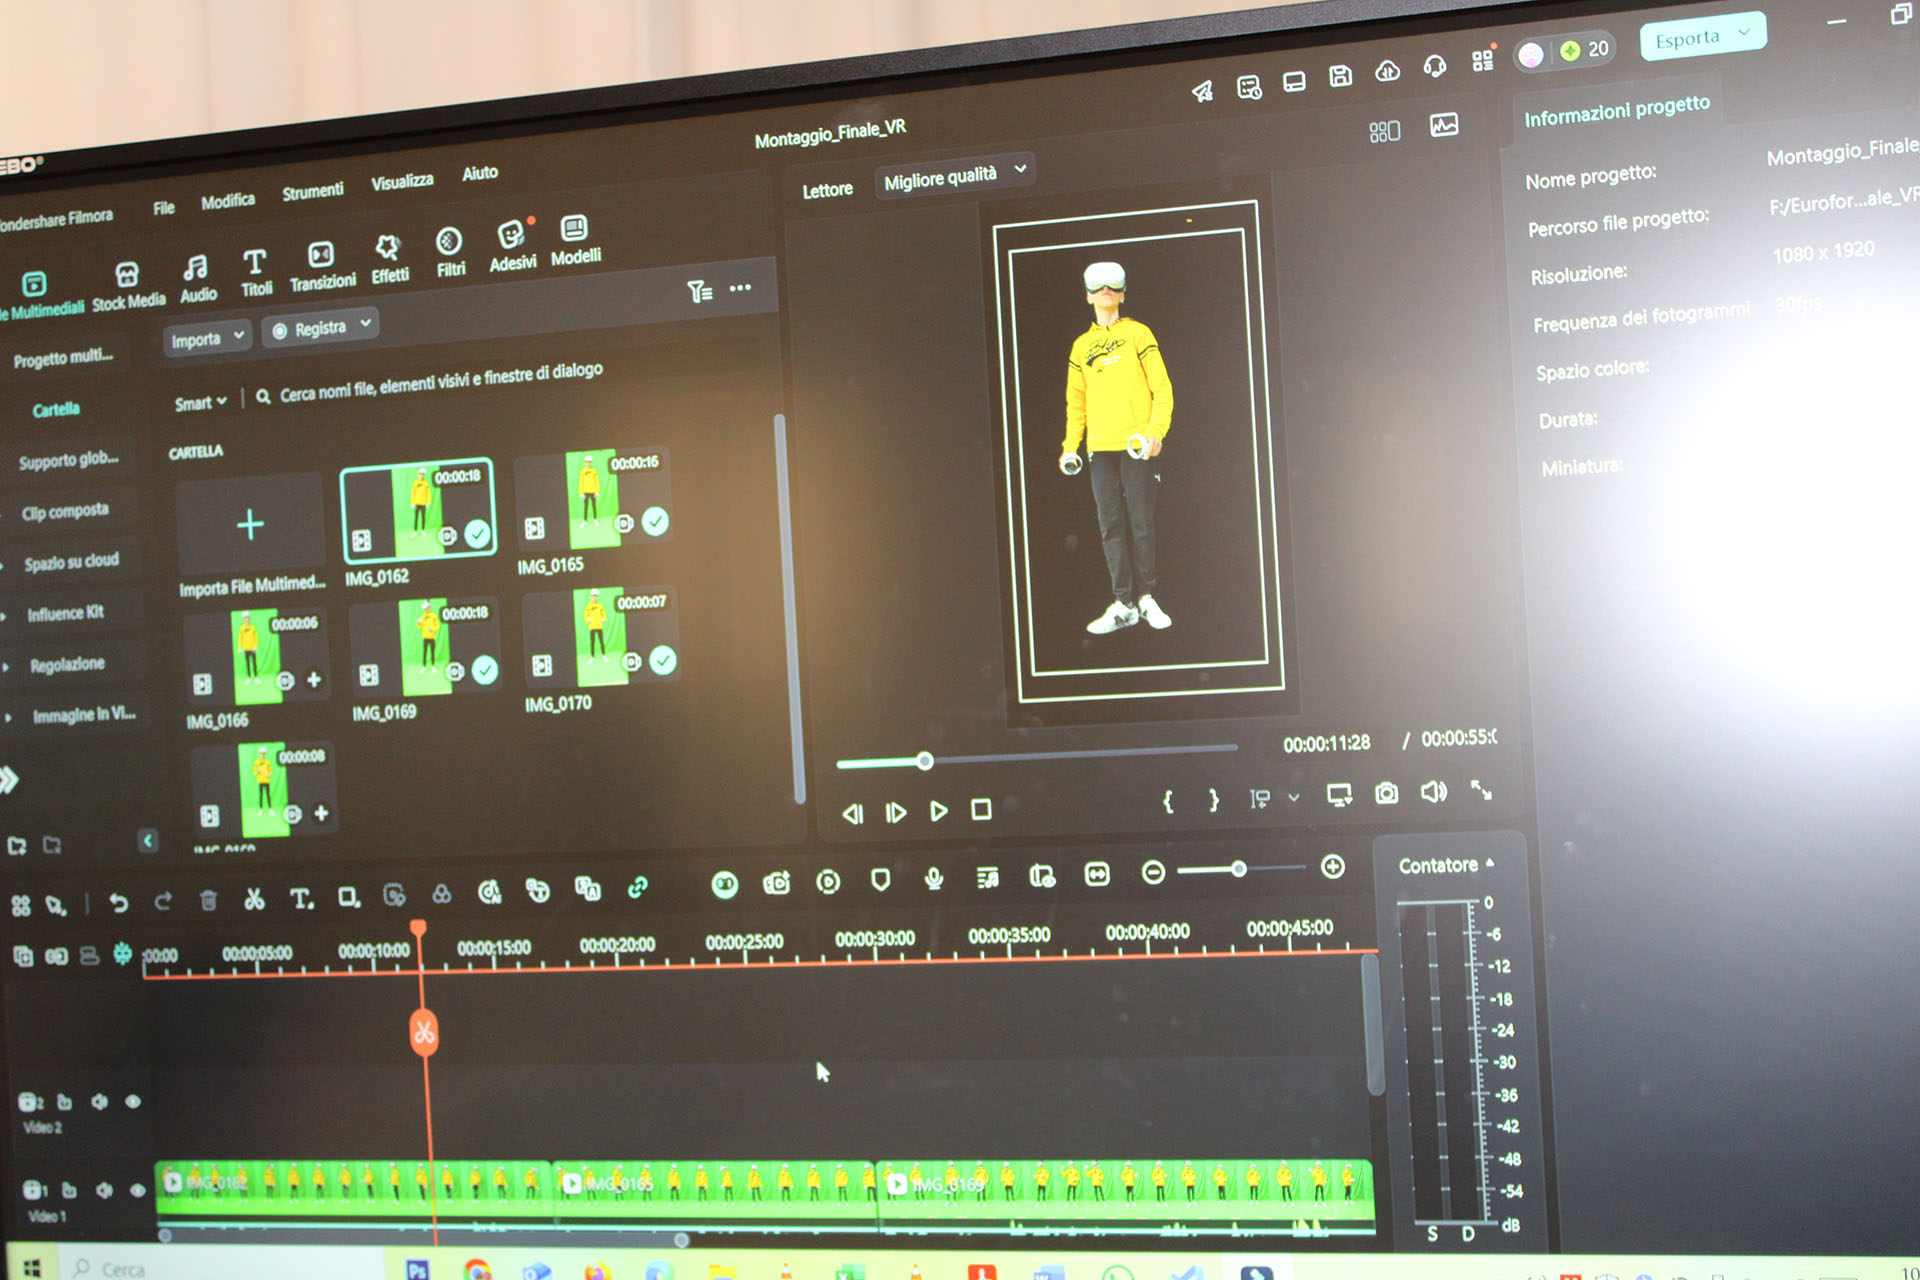
Task: Select Cartella in the sidebar
Action: (x=56, y=409)
